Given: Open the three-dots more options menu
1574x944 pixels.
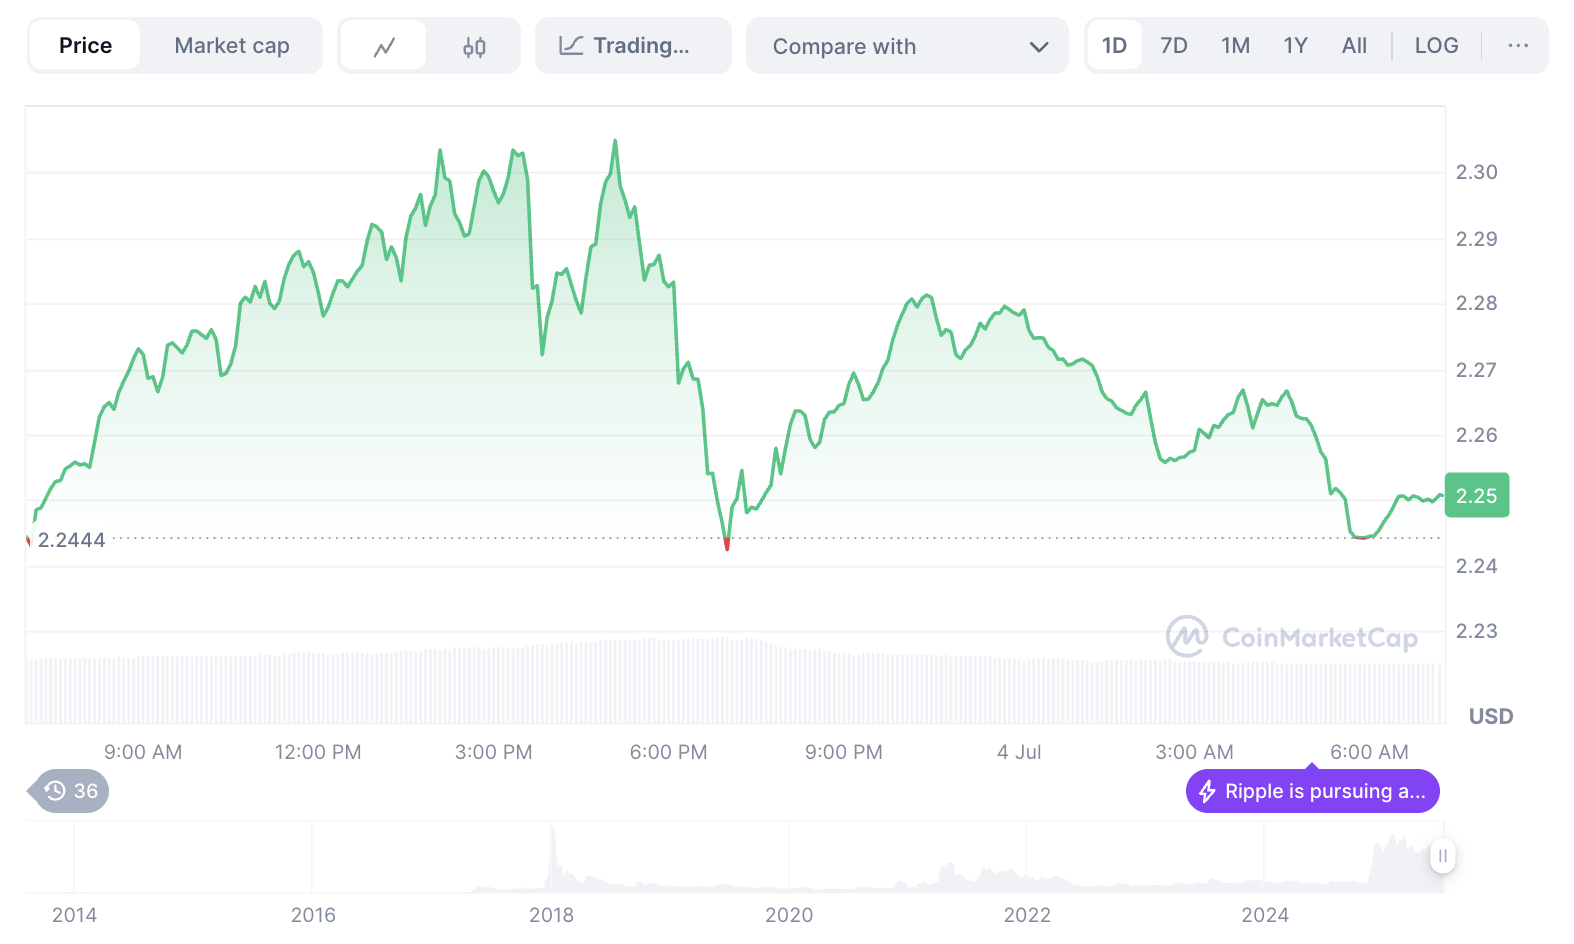Looking at the screenshot, I should click(1517, 46).
